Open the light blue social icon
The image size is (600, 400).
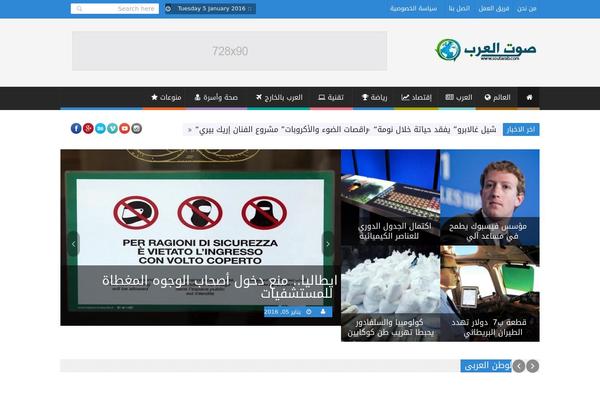(100, 128)
